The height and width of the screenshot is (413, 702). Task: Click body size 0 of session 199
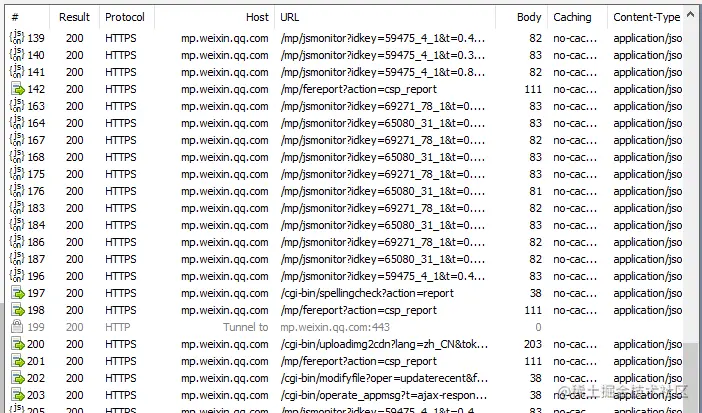coord(538,327)
